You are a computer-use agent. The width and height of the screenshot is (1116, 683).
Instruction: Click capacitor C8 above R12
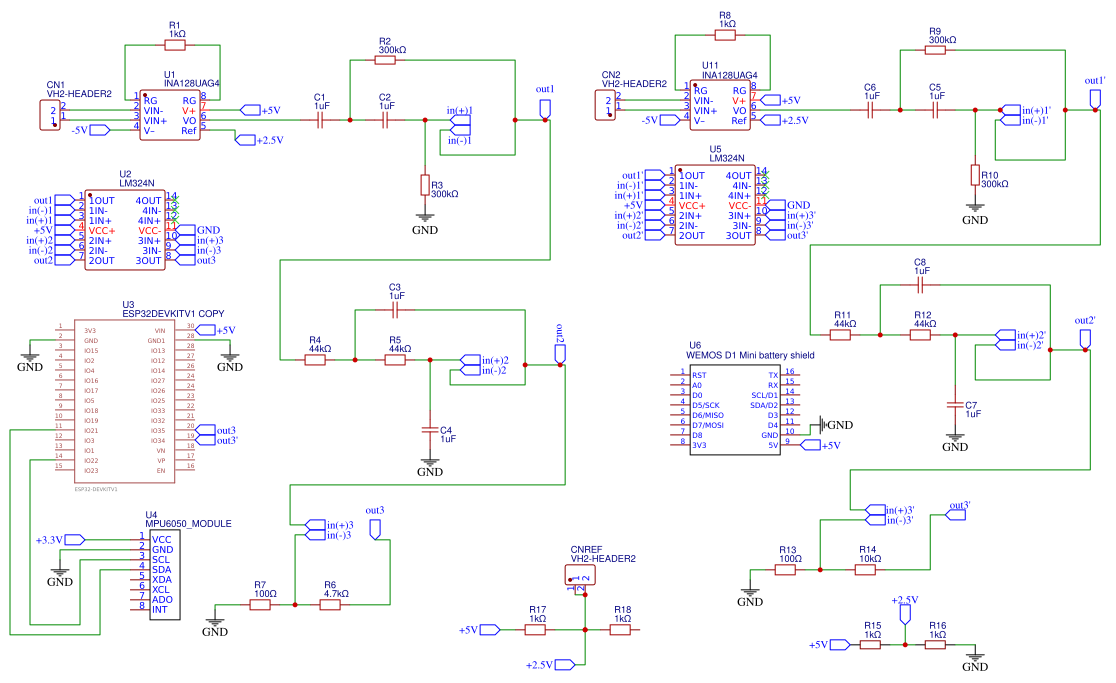(920, 285)
